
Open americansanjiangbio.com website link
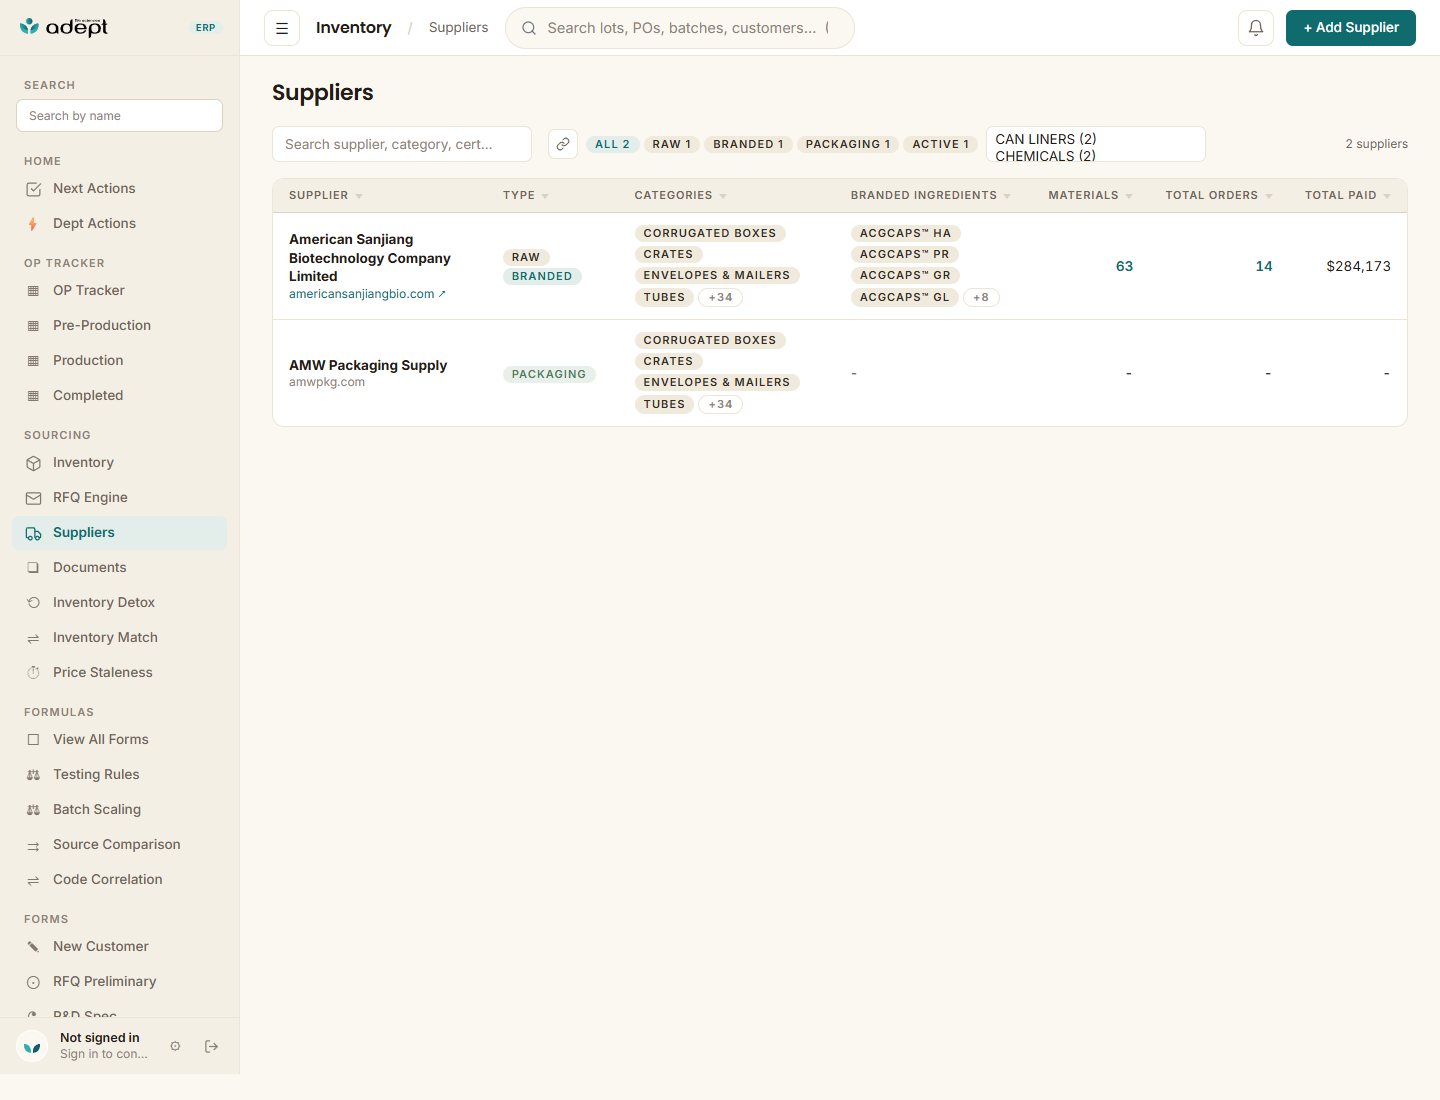pyautogui.click(x=367, y=294)
